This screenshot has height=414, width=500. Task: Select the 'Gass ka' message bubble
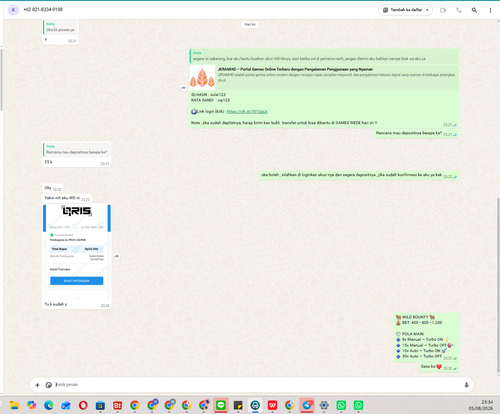[439, 367]
